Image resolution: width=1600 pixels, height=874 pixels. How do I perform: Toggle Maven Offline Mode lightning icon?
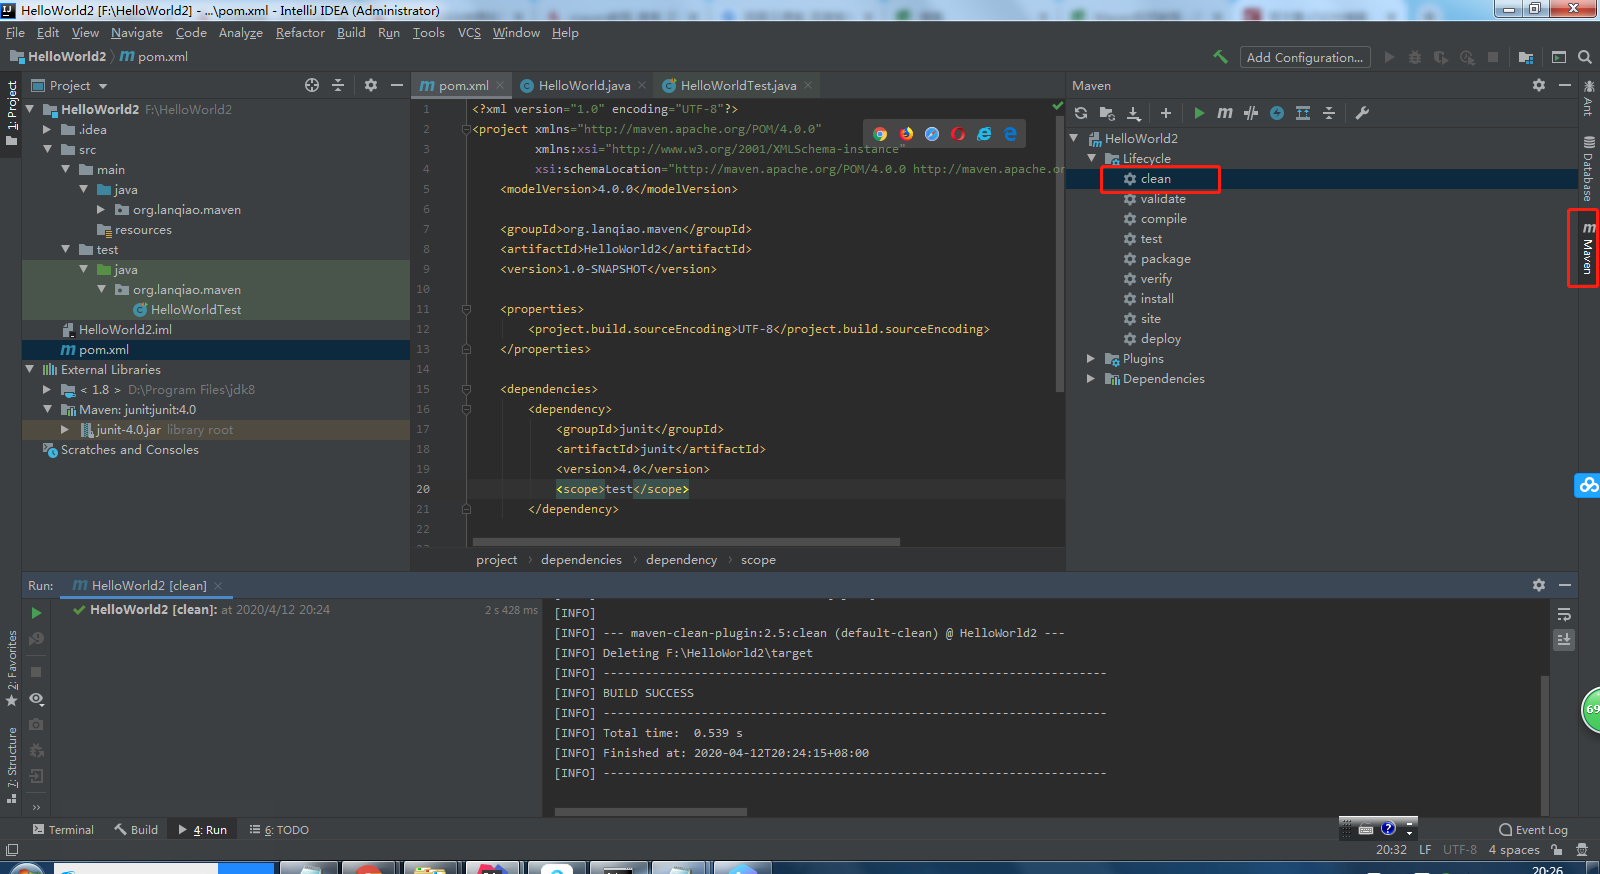pos(1277,113)
